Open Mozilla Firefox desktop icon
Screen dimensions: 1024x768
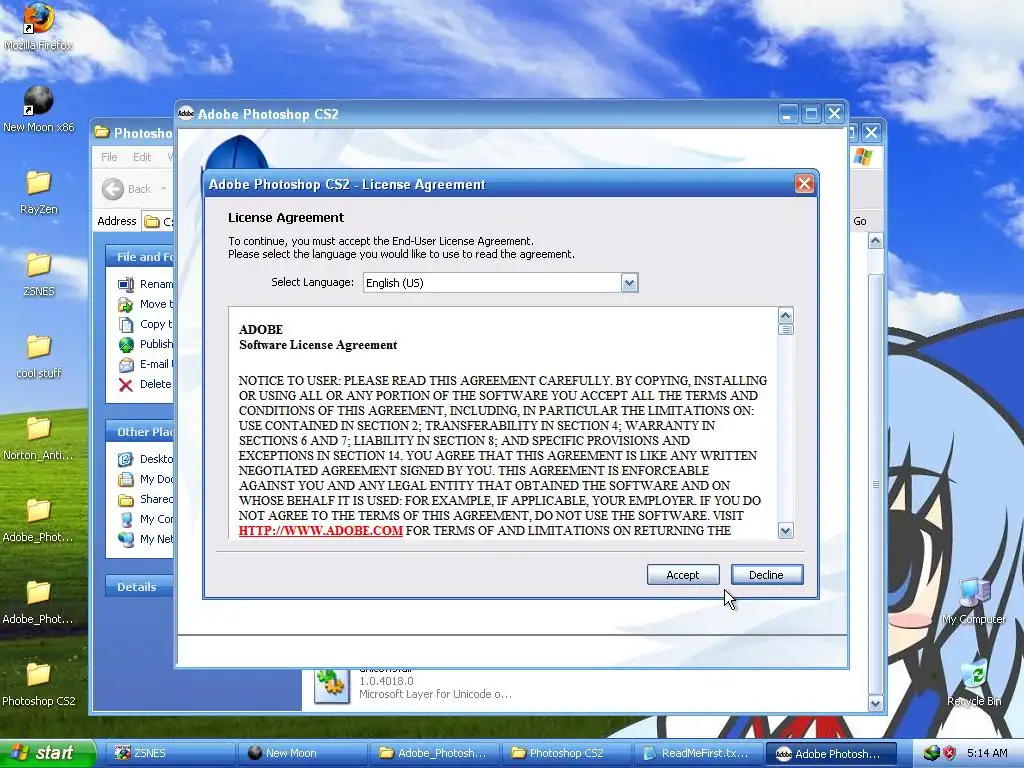coord(39,28)
